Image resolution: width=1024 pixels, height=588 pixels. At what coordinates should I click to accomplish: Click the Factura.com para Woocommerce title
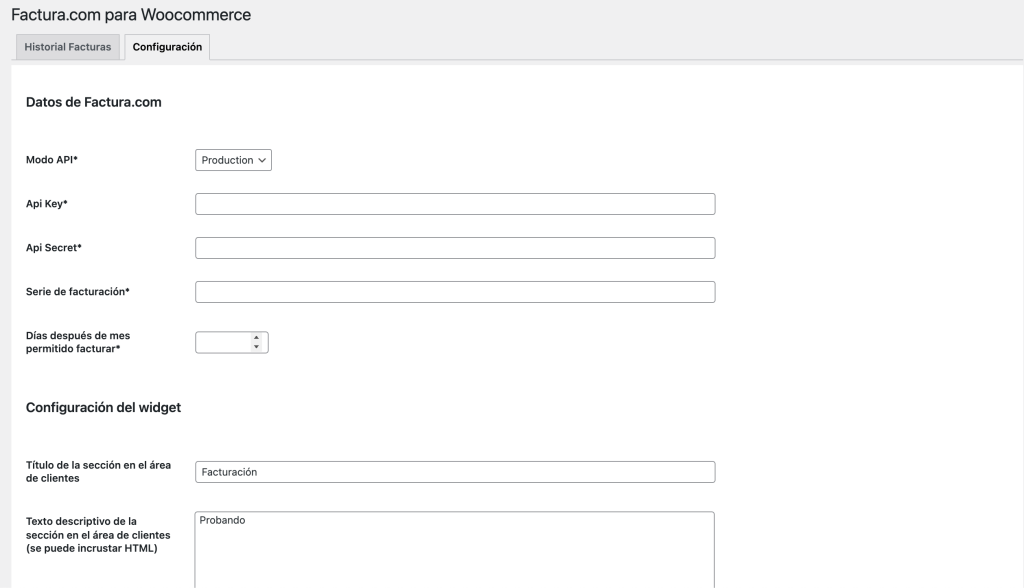coord(131,15)
